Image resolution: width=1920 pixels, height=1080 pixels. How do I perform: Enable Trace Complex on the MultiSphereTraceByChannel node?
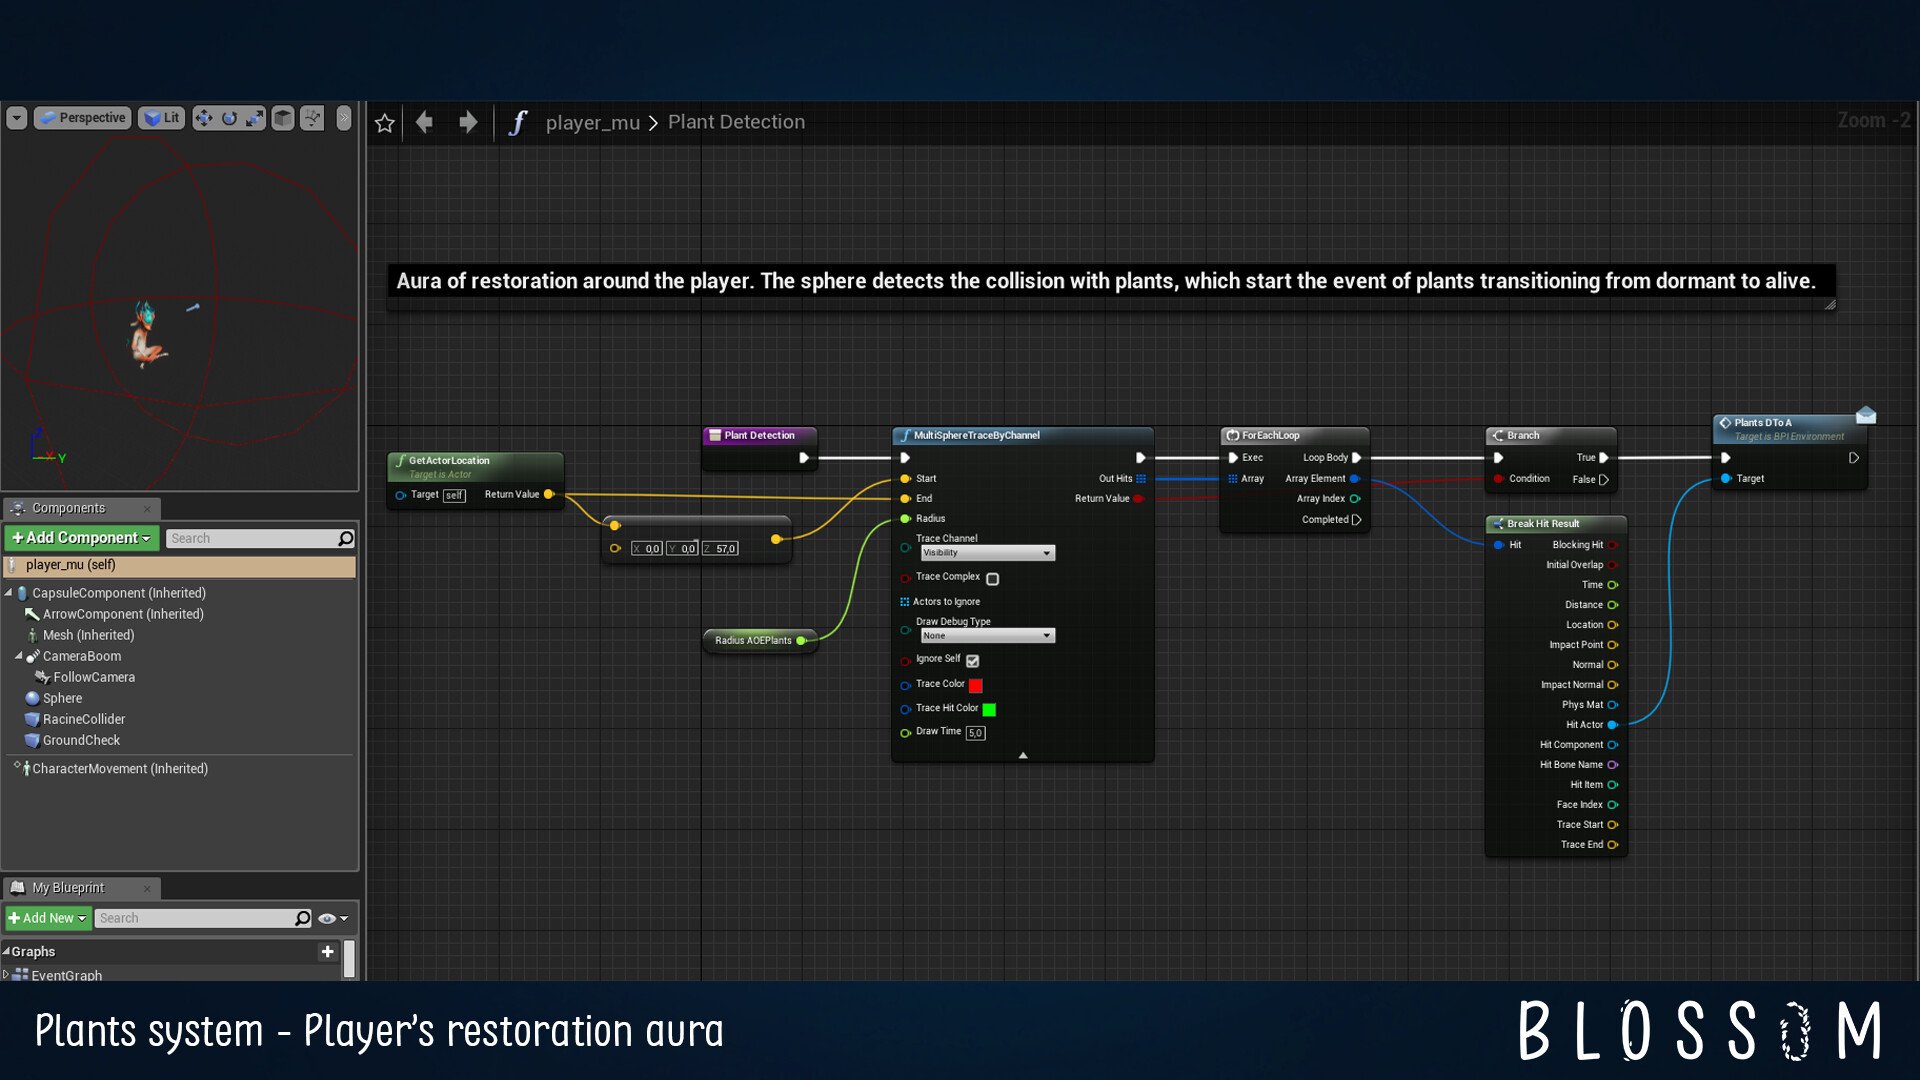[992, 578]
